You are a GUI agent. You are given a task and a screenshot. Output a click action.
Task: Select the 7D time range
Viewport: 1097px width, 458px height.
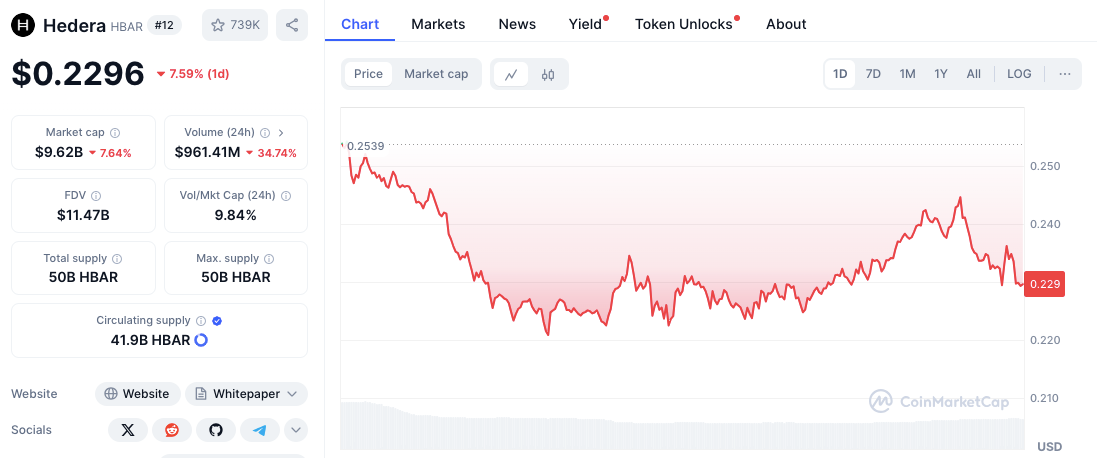[x=873, y=74]
